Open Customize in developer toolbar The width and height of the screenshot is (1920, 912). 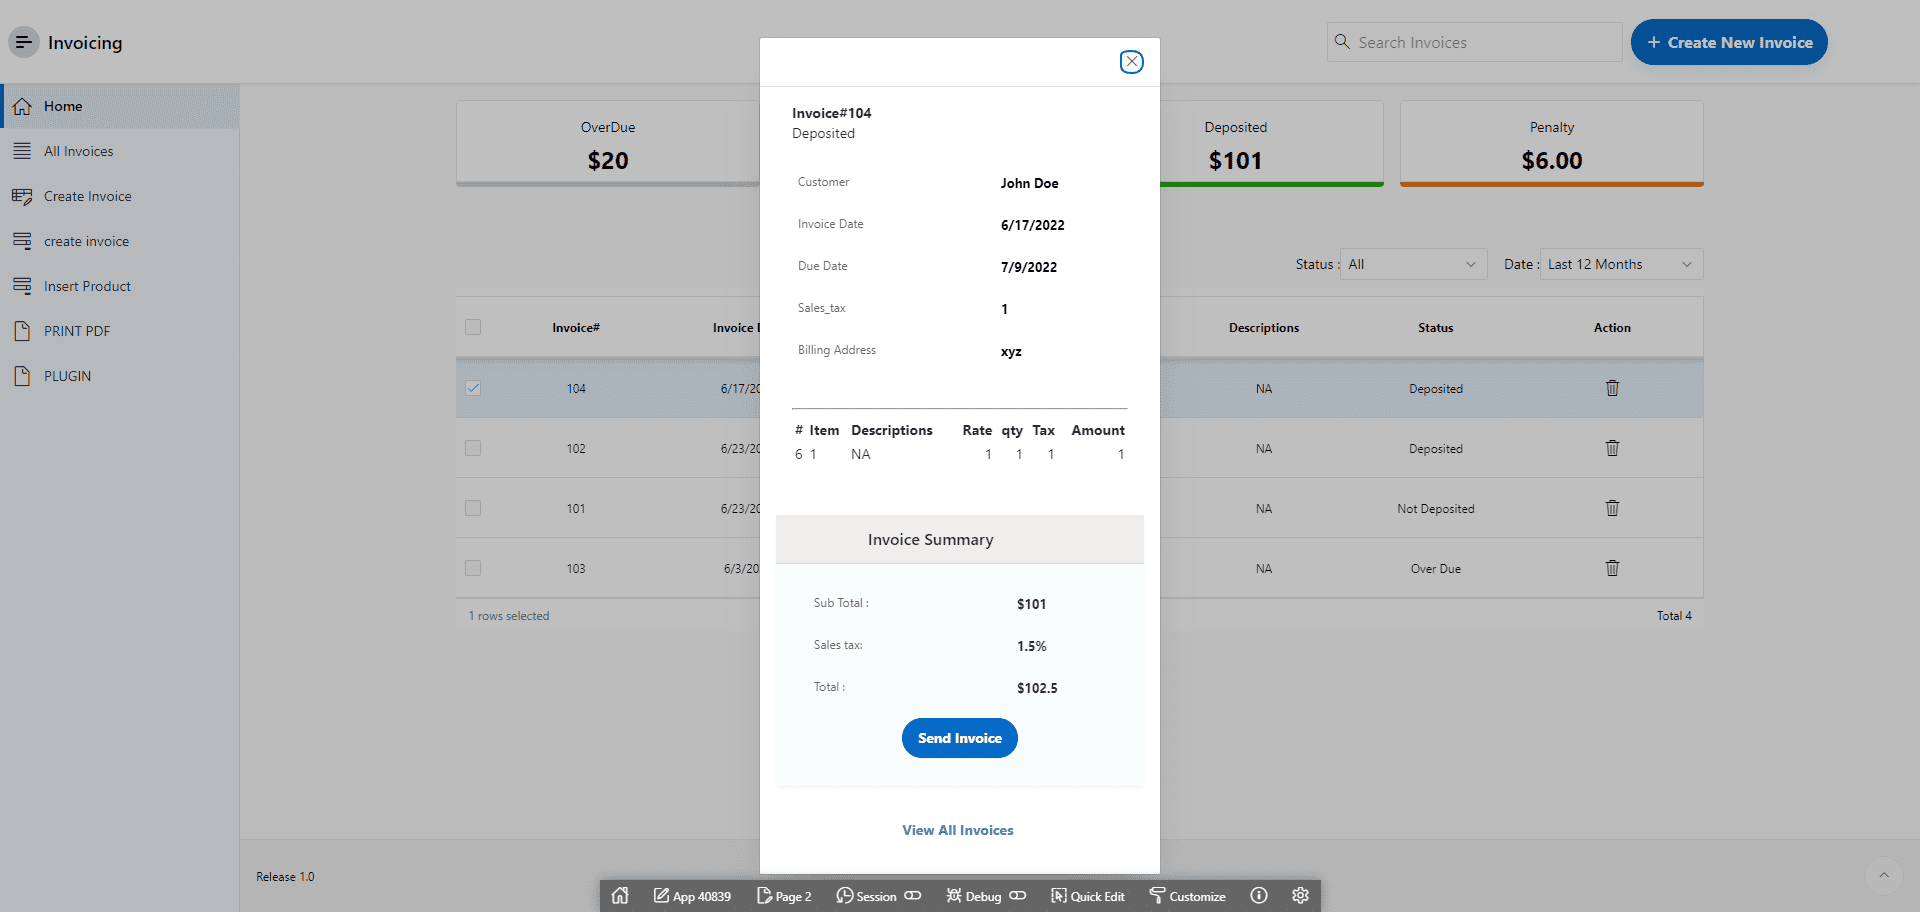pyautogui.click(x=1187, y=896)
